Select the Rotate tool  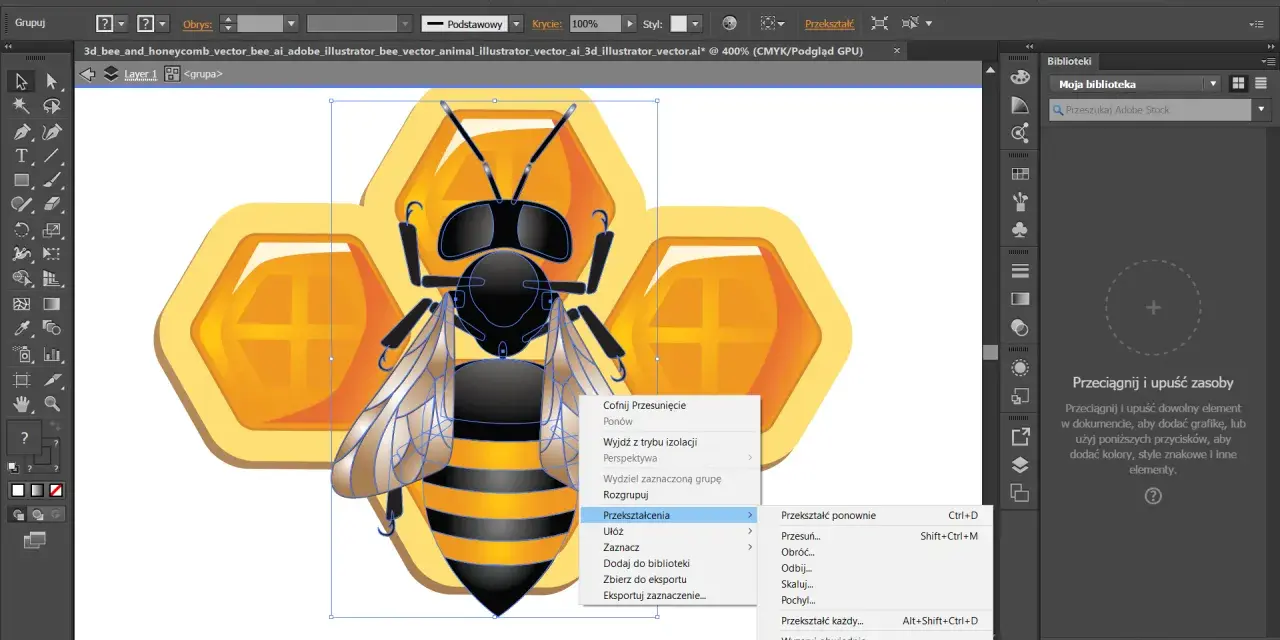tap(22, 230)
